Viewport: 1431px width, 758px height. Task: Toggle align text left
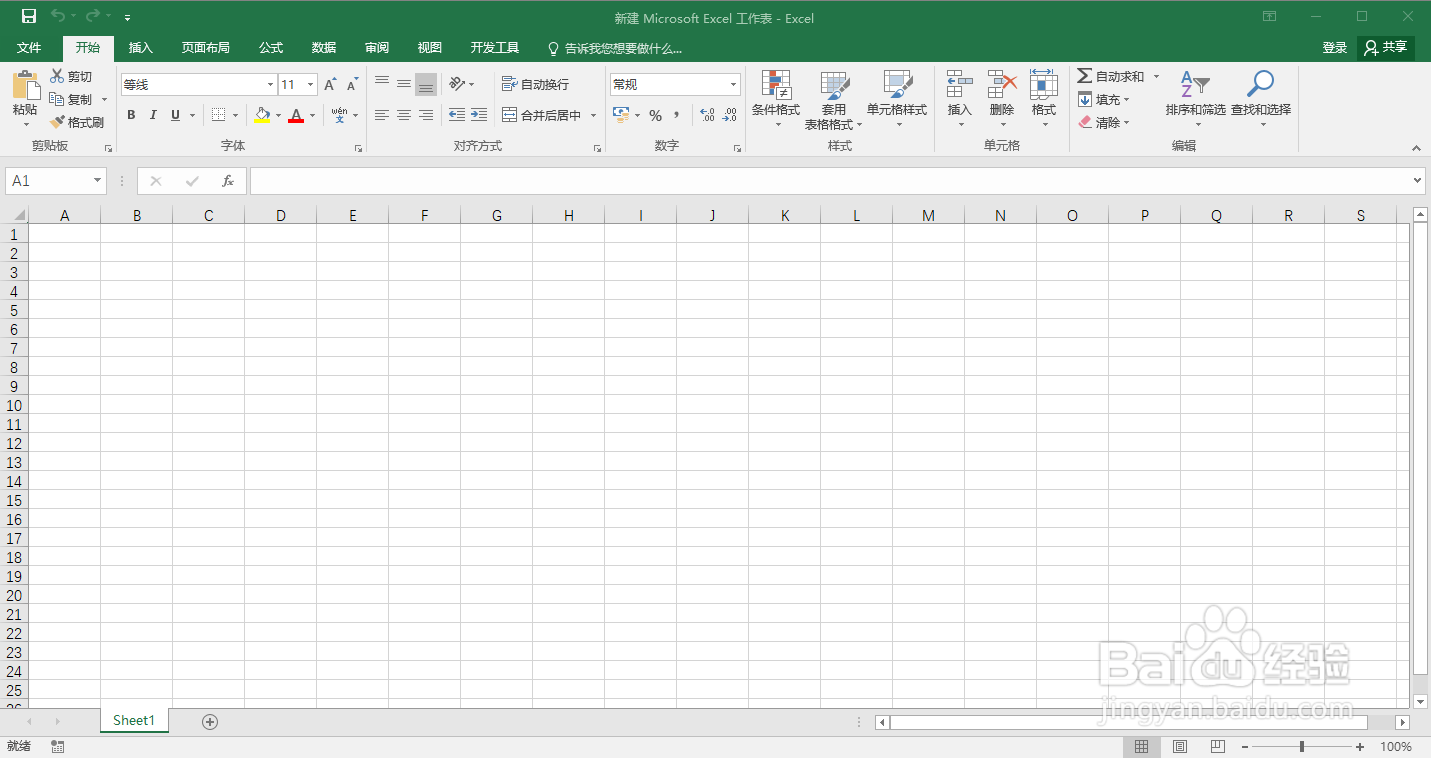point(382,115)
